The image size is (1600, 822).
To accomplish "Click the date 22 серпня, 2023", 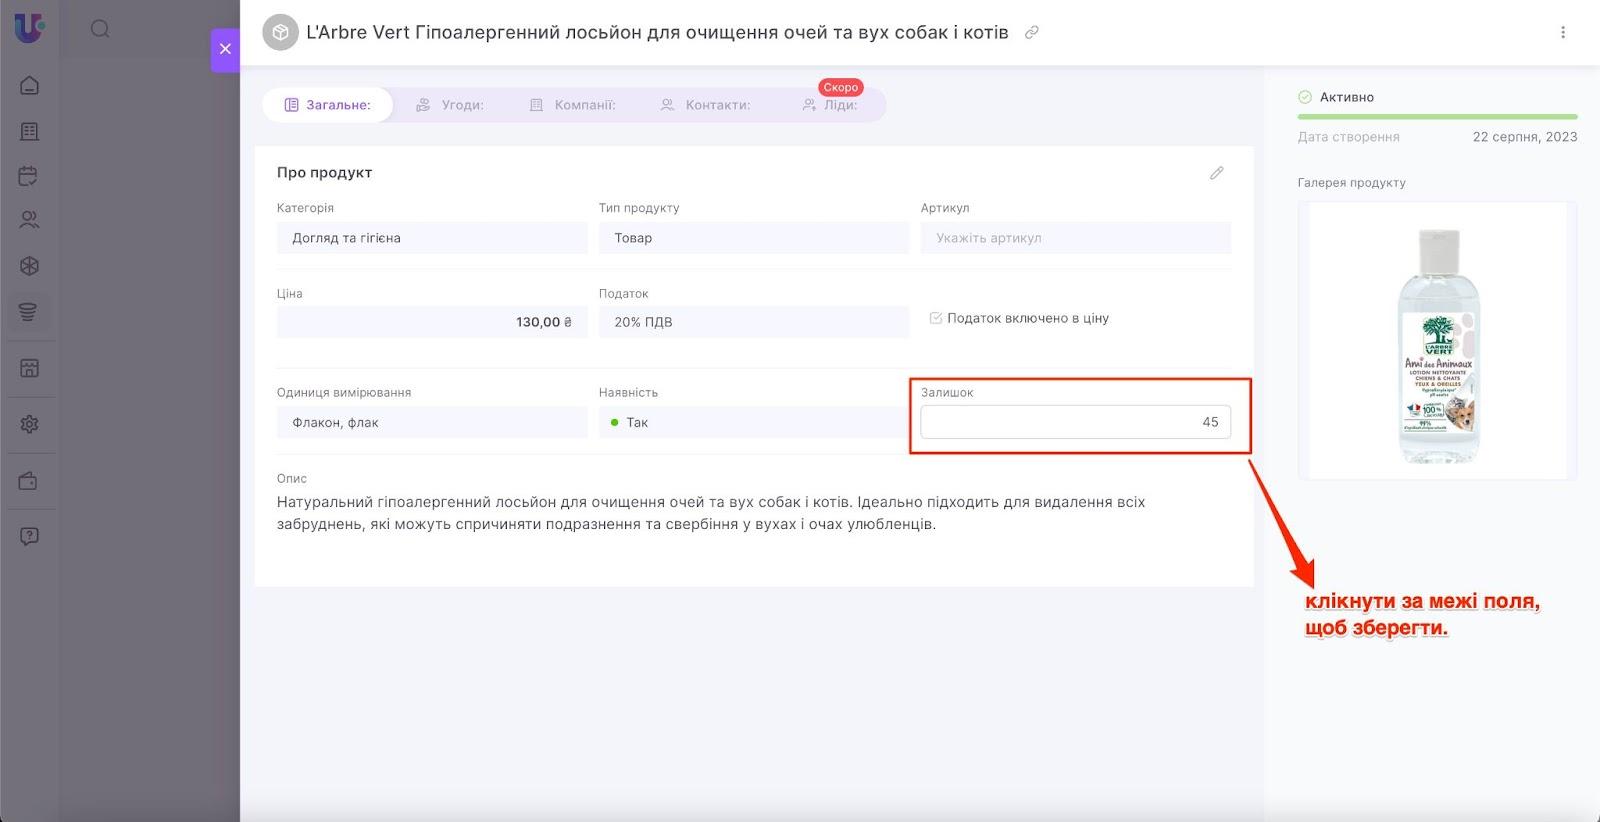I will point(1525,137).
